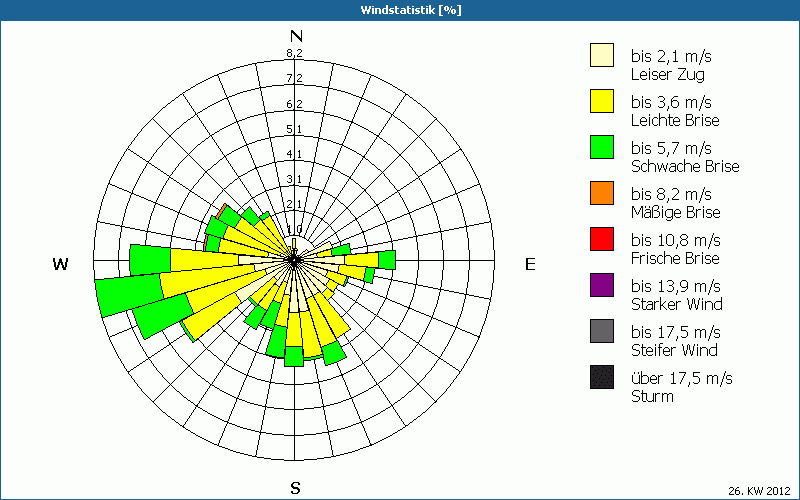Screen dimensions: 800x500
Task: Click the 'S' compass label
Action: coord(295,488)
